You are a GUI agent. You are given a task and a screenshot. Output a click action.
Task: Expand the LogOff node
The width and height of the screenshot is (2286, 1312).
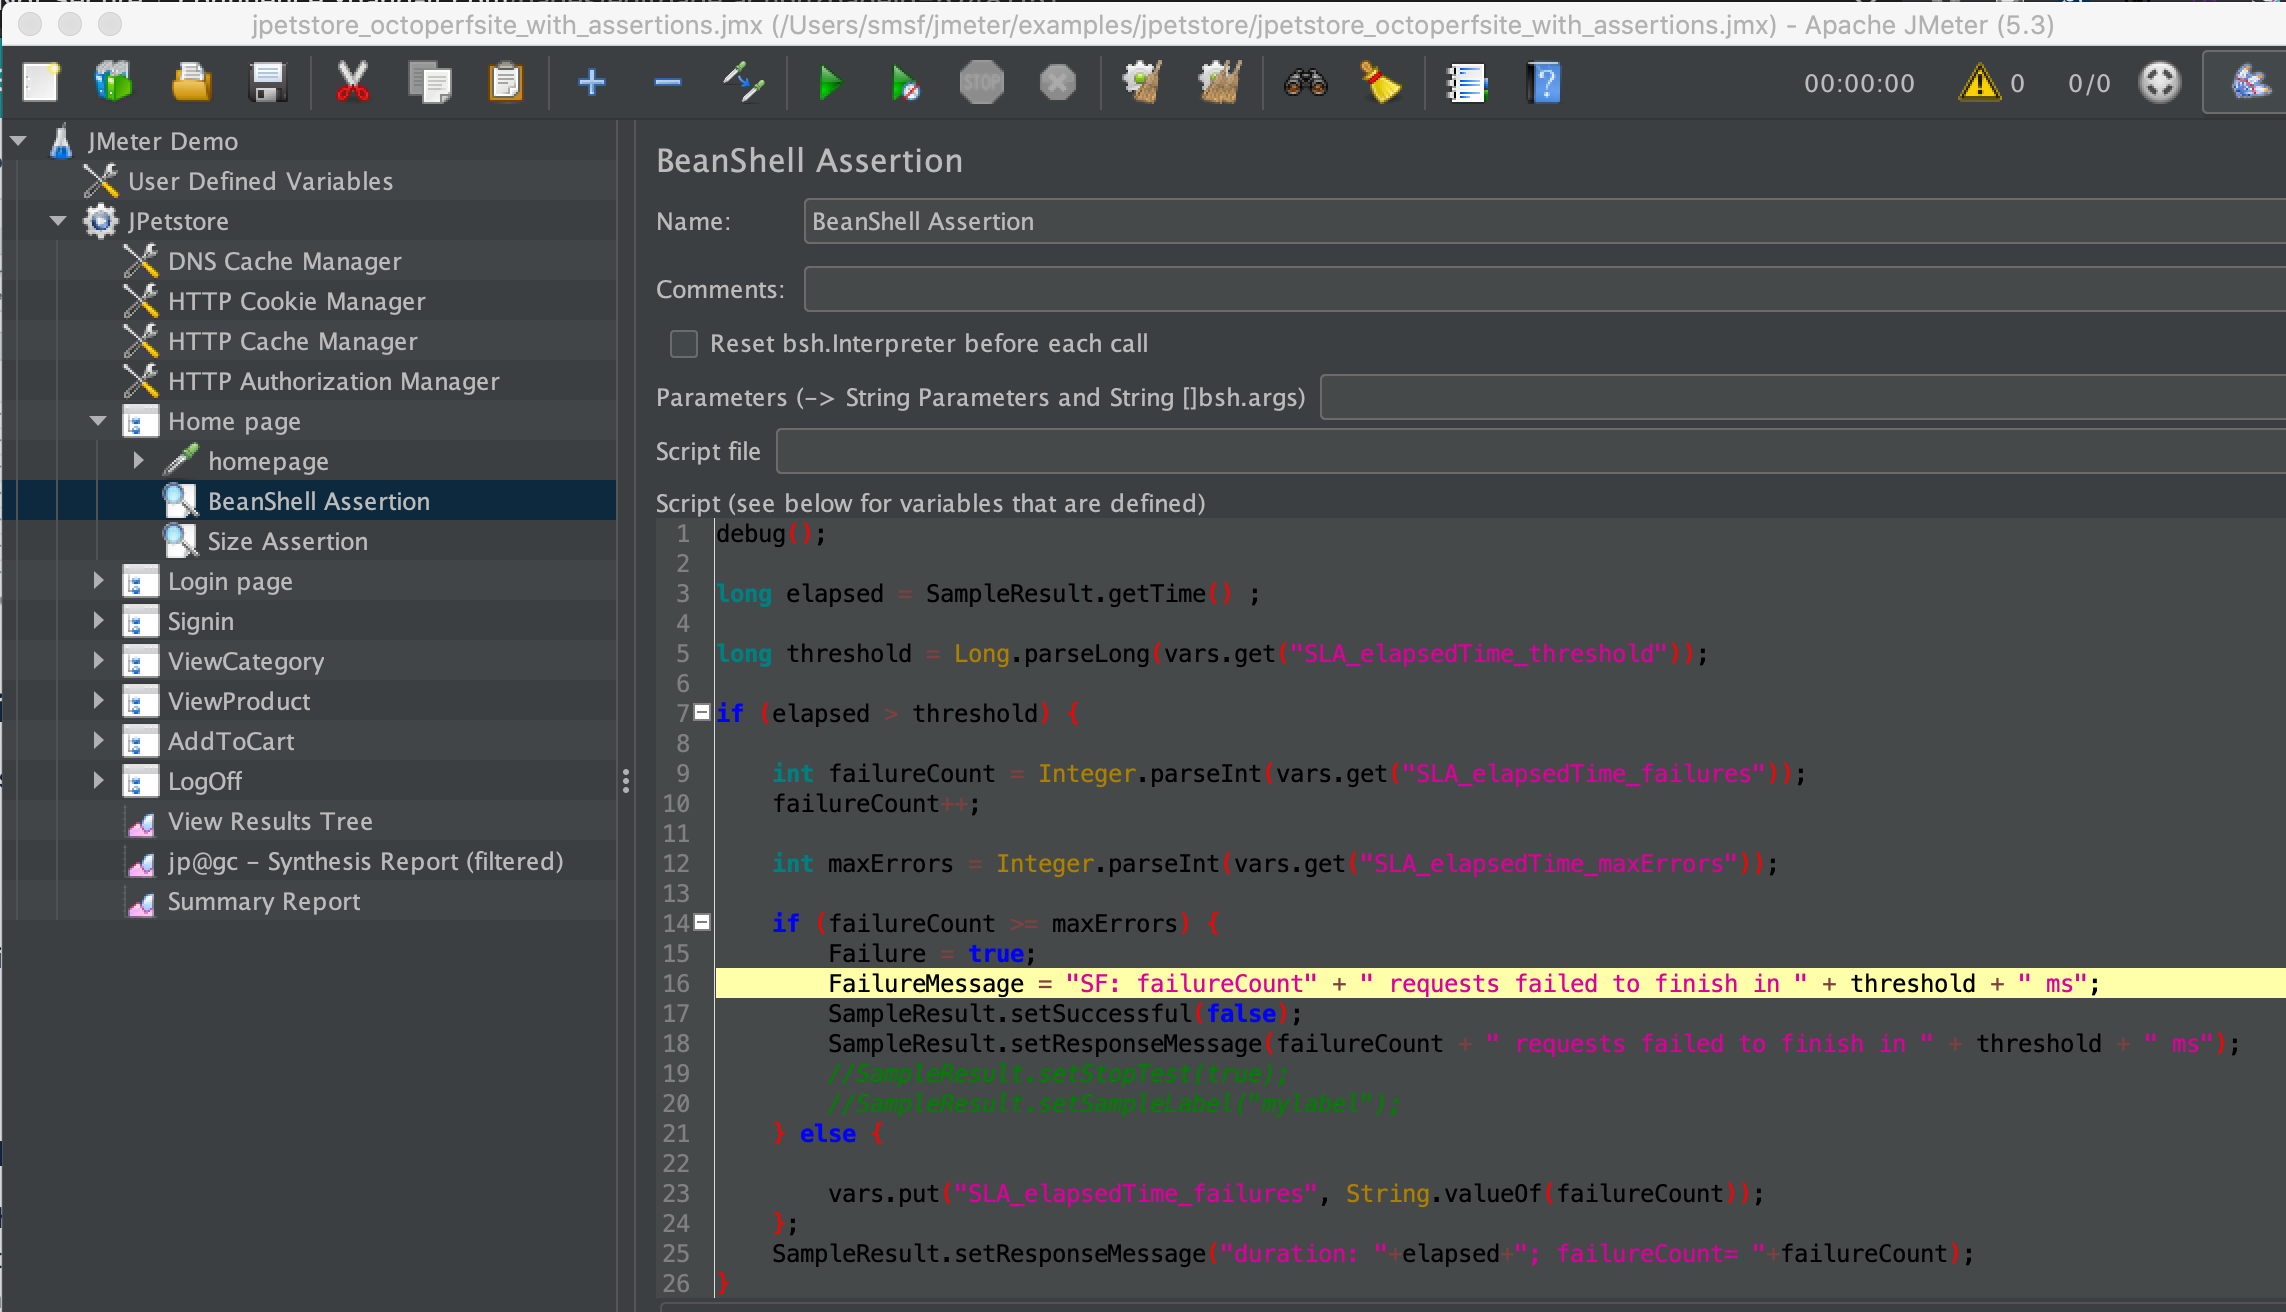pos(99,781)
